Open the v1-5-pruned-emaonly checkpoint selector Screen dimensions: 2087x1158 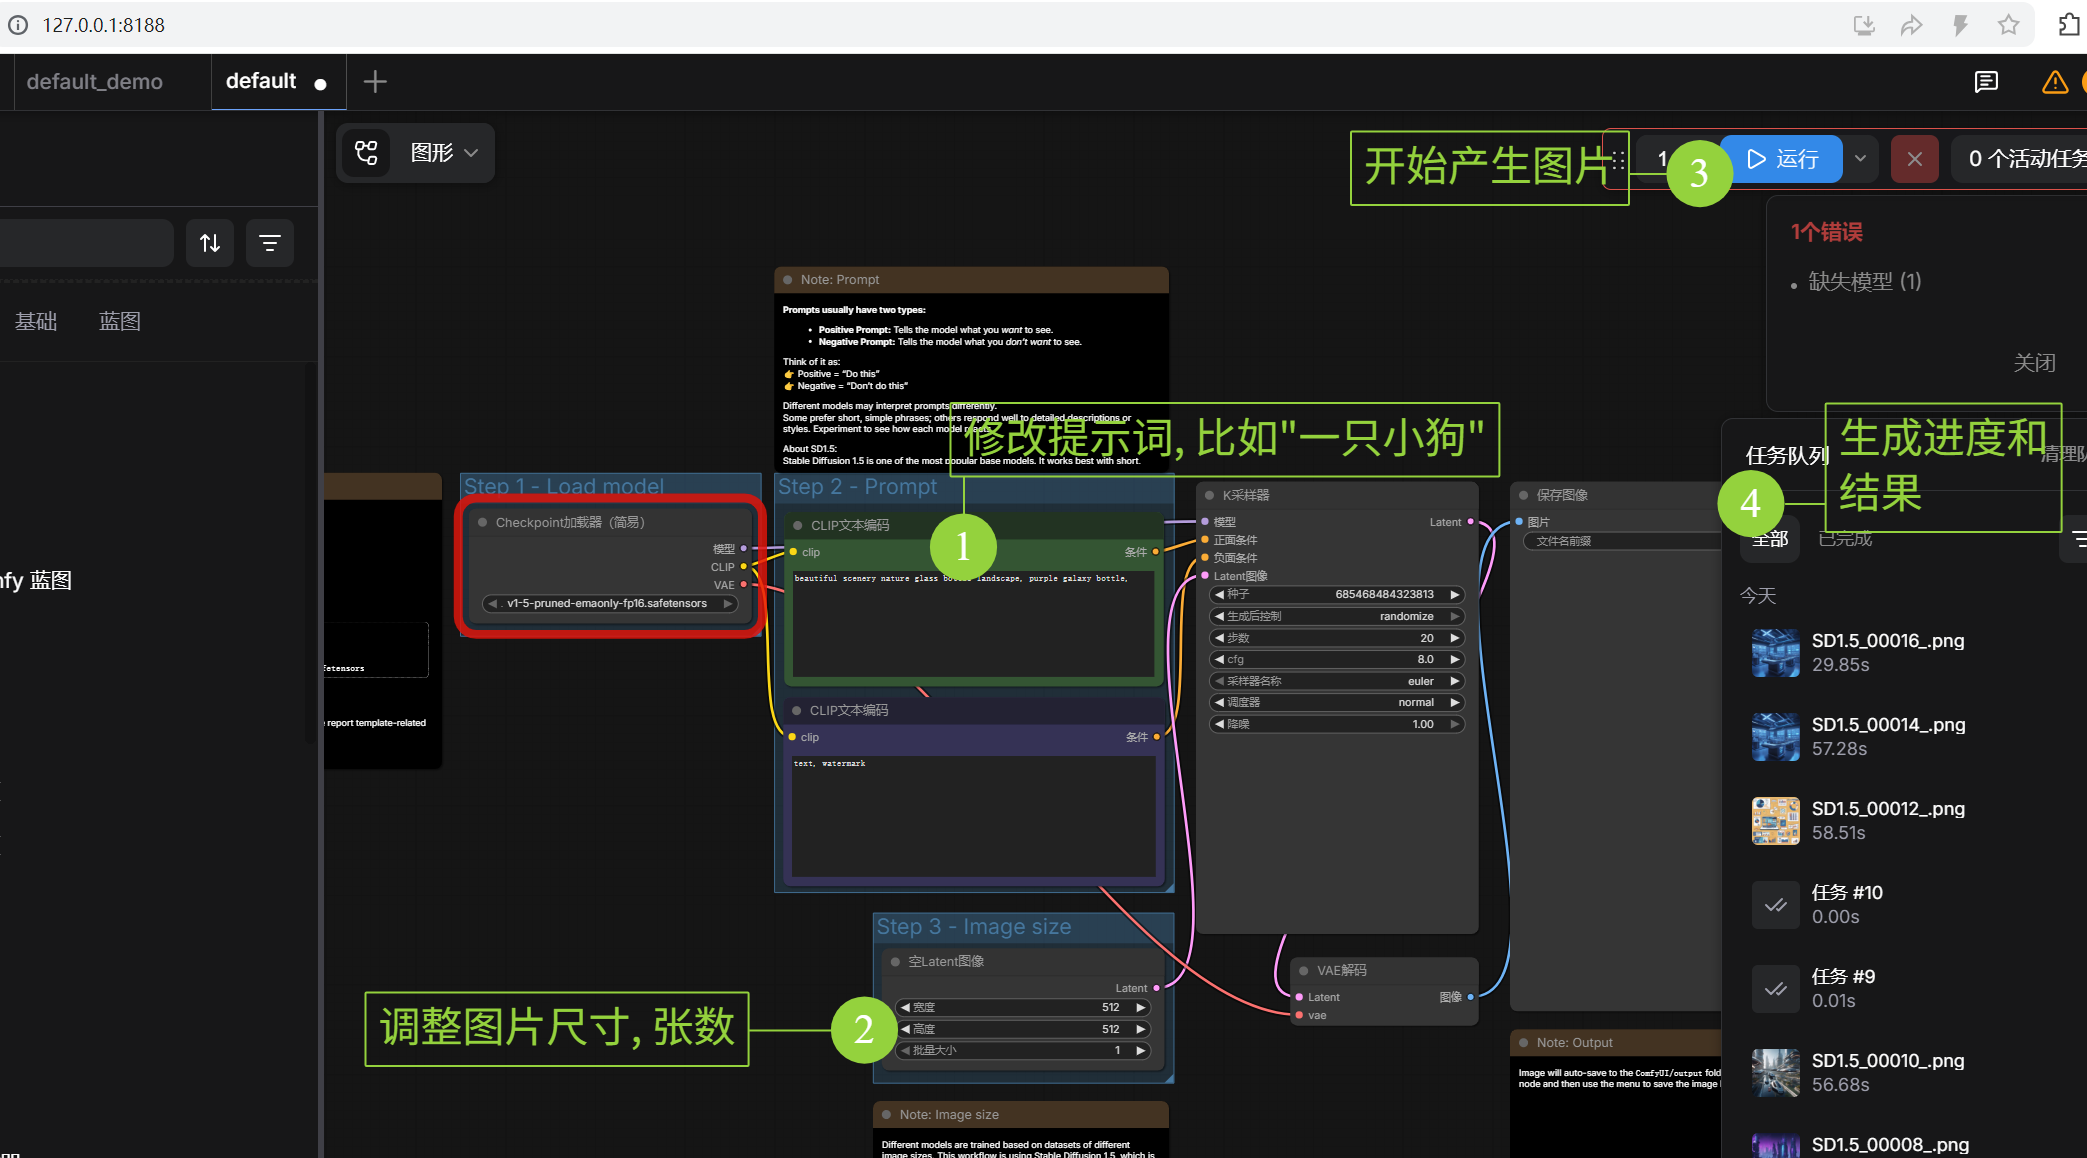(x=607, y=603)
